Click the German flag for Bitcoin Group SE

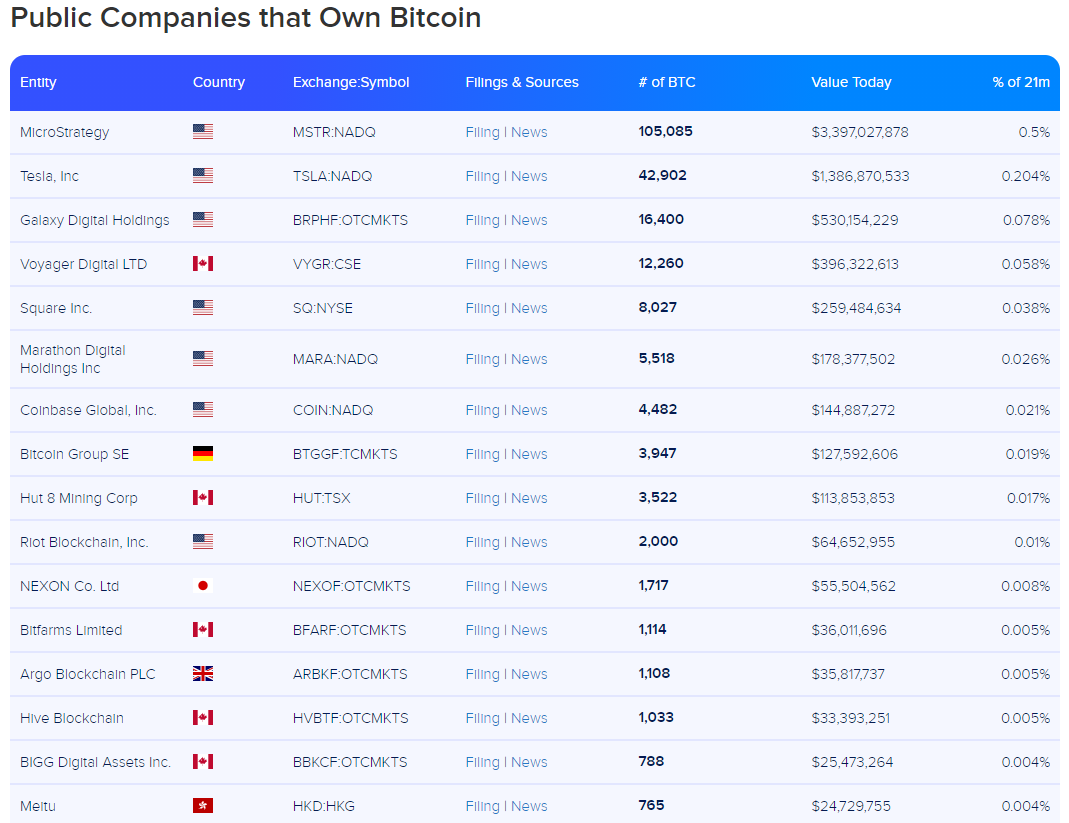coord(203,454)
